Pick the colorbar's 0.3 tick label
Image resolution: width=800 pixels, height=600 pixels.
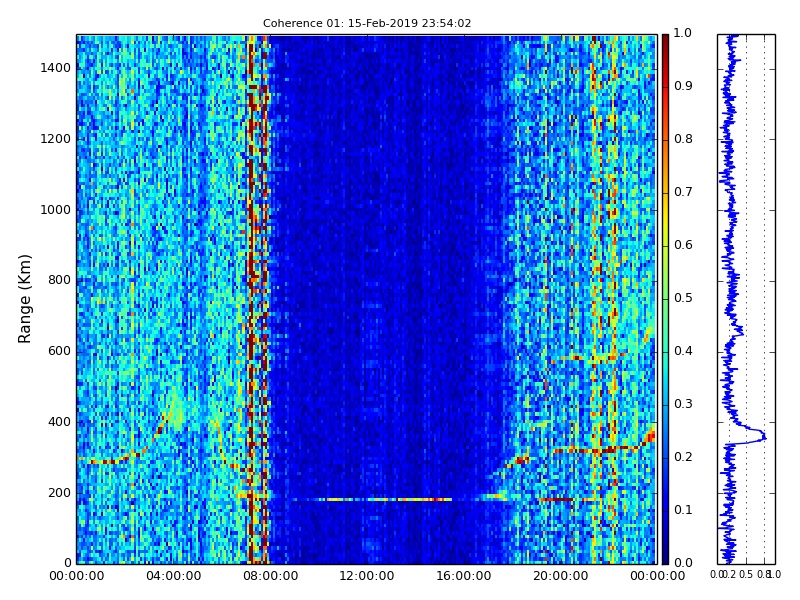pyautogui.click(x=683, y=404)
